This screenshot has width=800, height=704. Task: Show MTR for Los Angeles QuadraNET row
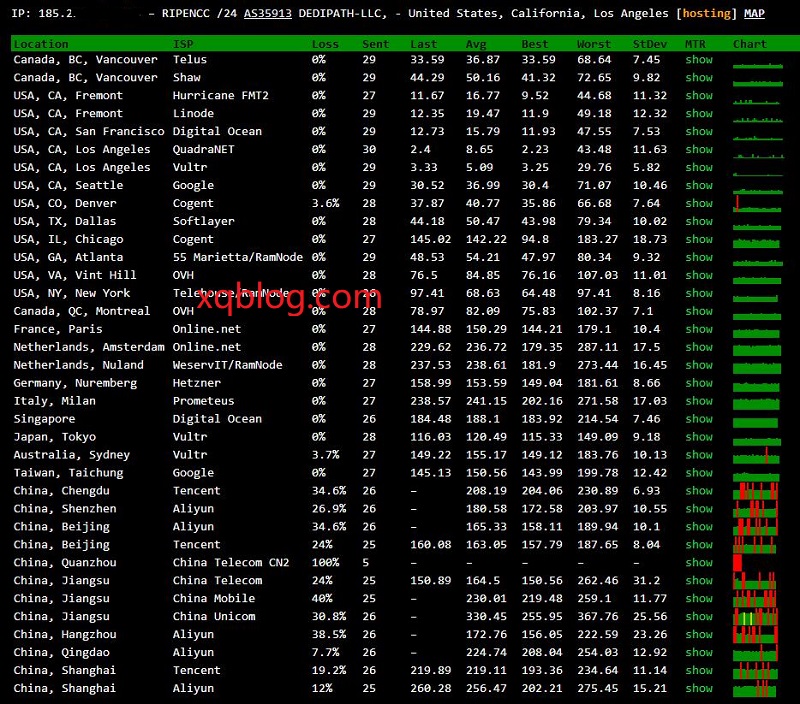(698, 149)
